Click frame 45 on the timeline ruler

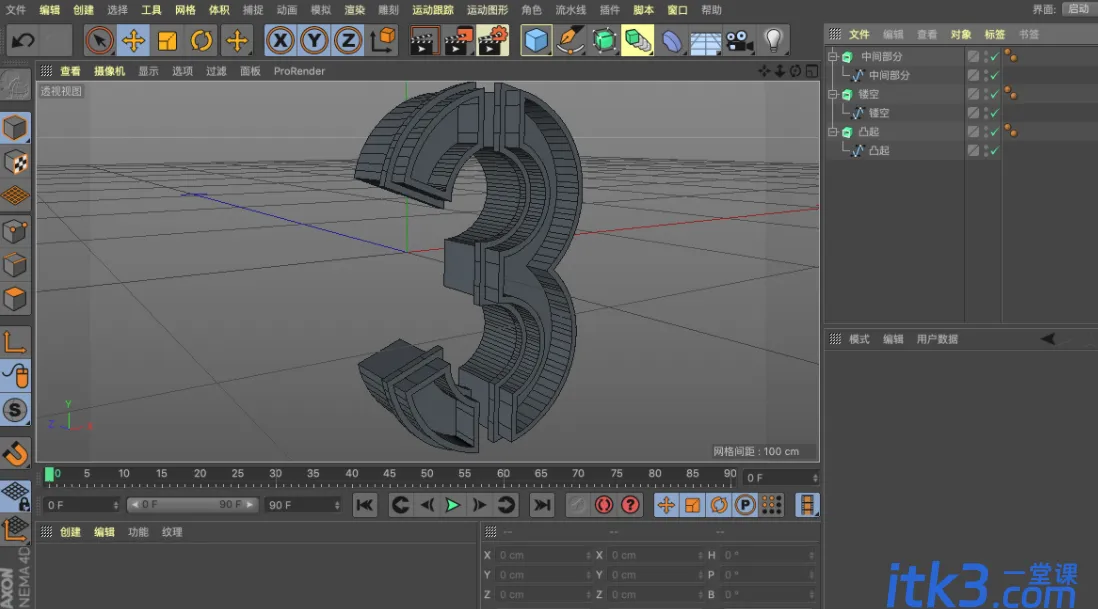[x=389, y=474]
